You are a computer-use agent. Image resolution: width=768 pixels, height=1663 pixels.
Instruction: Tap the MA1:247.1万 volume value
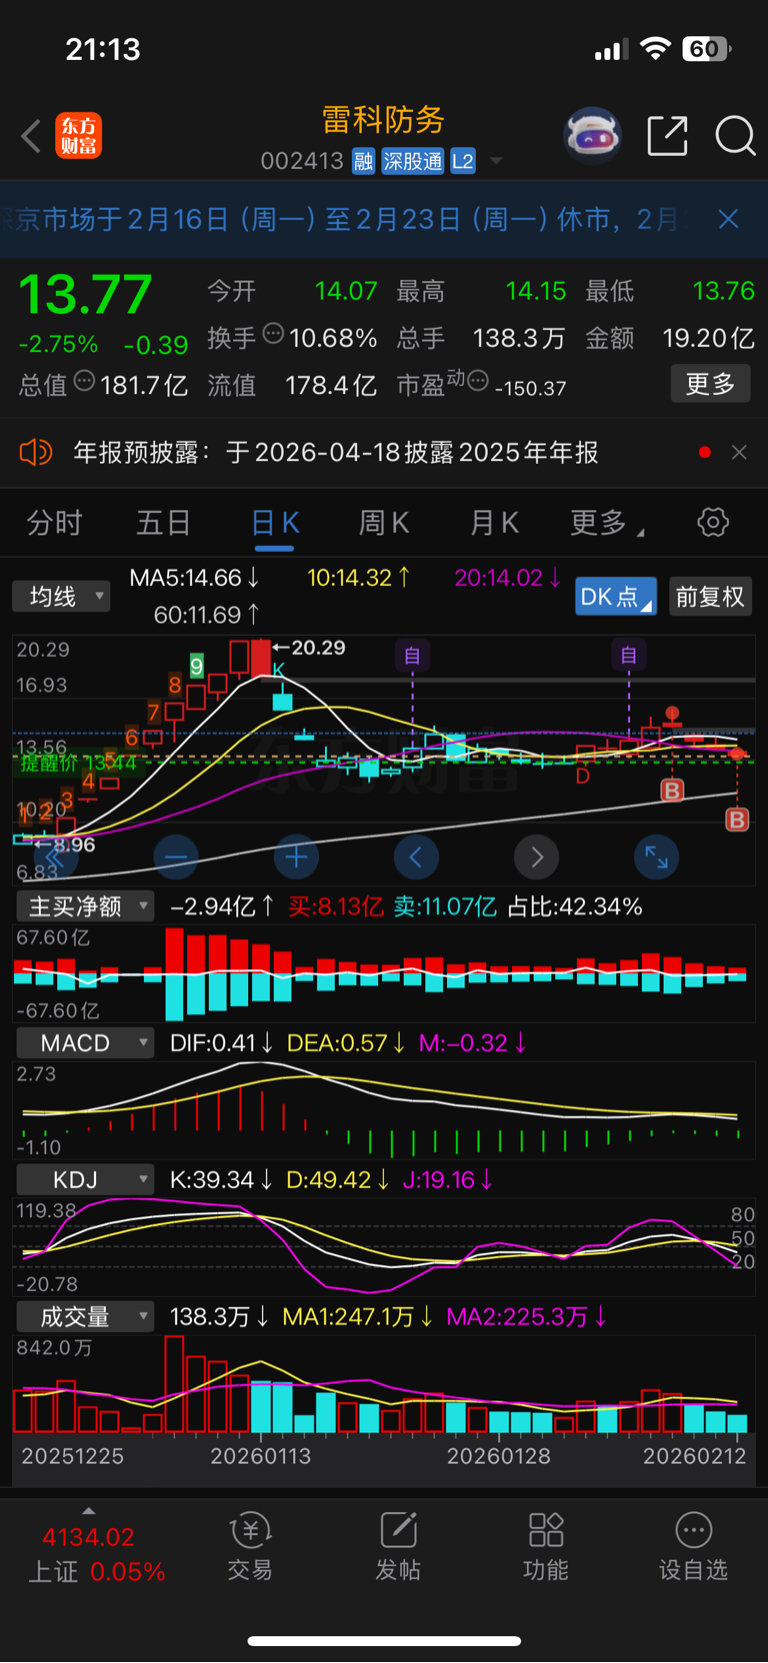(357, 1317)
